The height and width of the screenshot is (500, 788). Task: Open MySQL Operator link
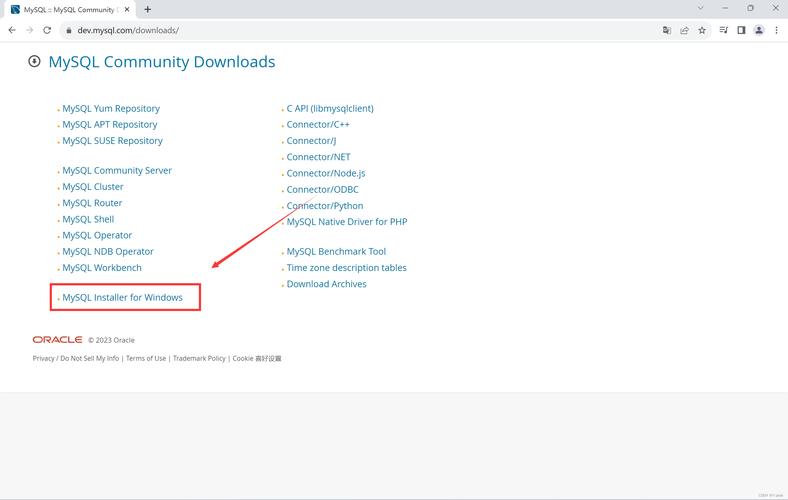pyautogui.click(x=97, y=235)
